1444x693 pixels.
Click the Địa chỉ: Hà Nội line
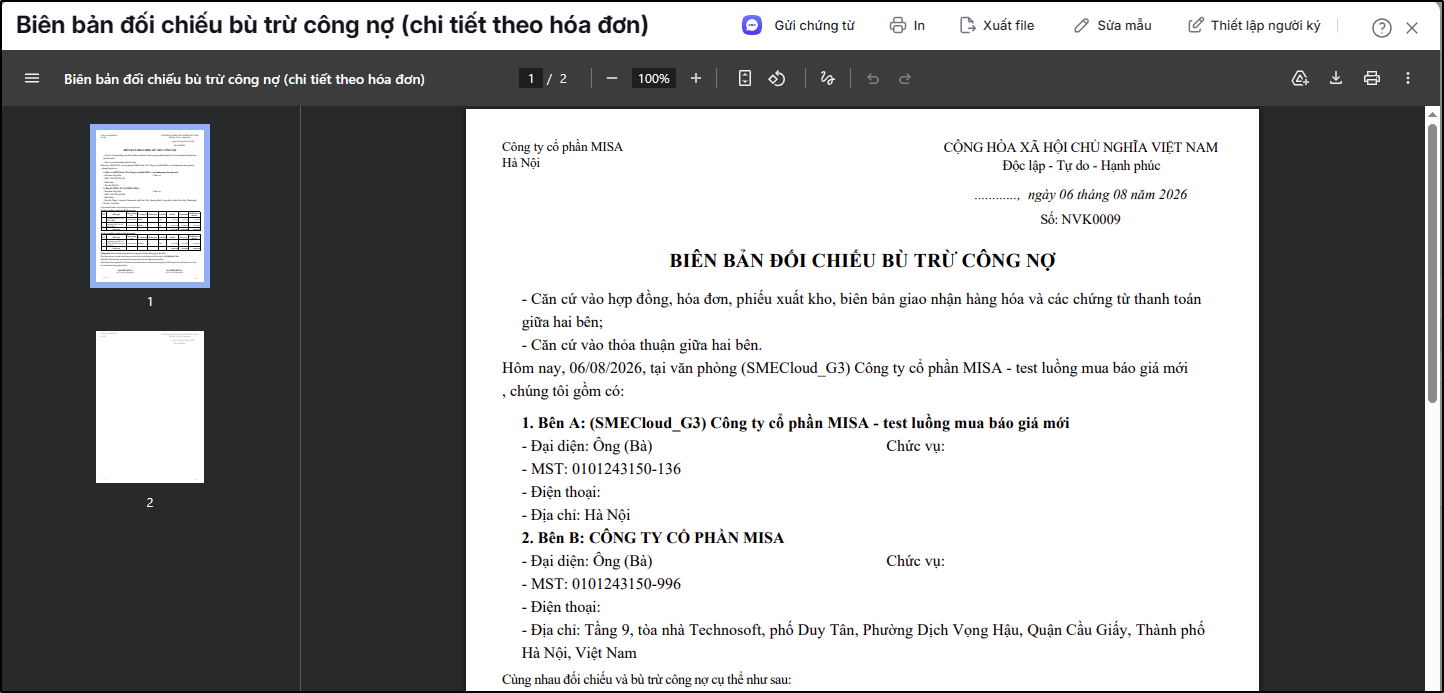coord(576,515)
